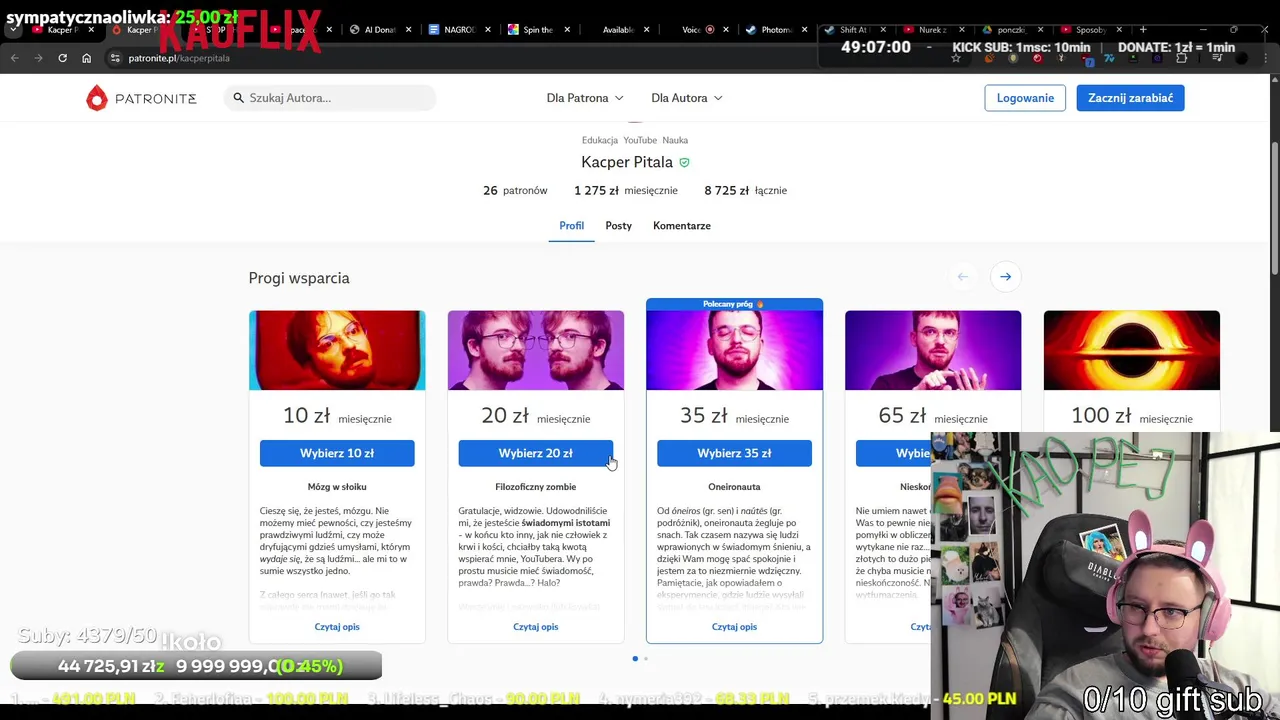
Task: Expand the Dla Patrona menu
Action: click(x=585, y=98)
